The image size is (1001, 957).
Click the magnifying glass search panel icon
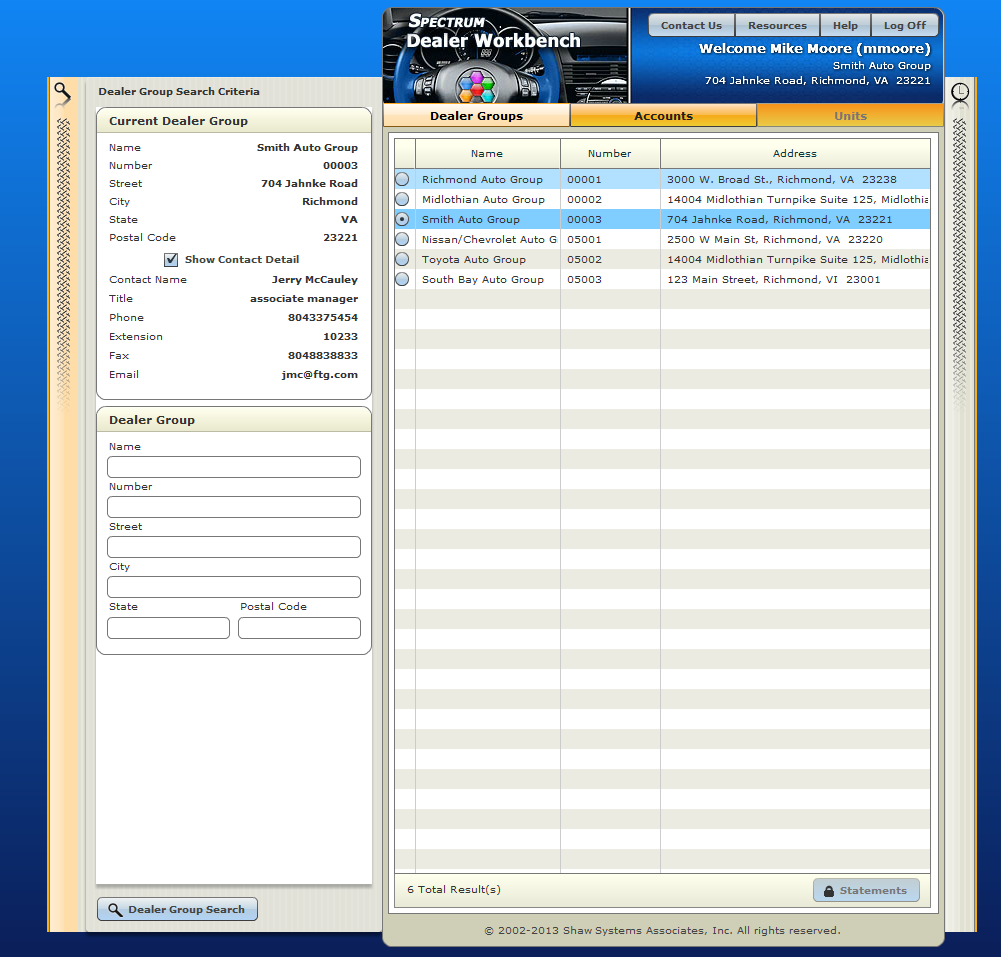[62, 93]
